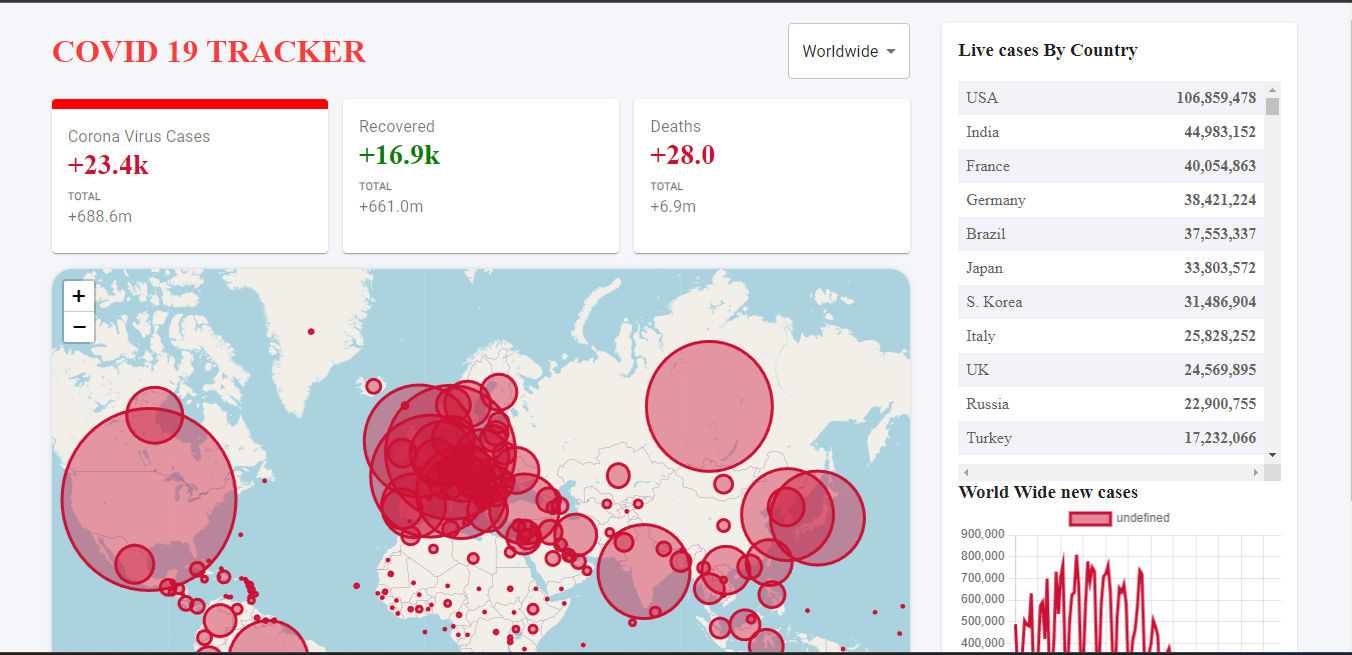Image resolution: width=1352 pixels, height=655 pixels.
Task: Click the small dot on Greenland
Action: (311, 331)
